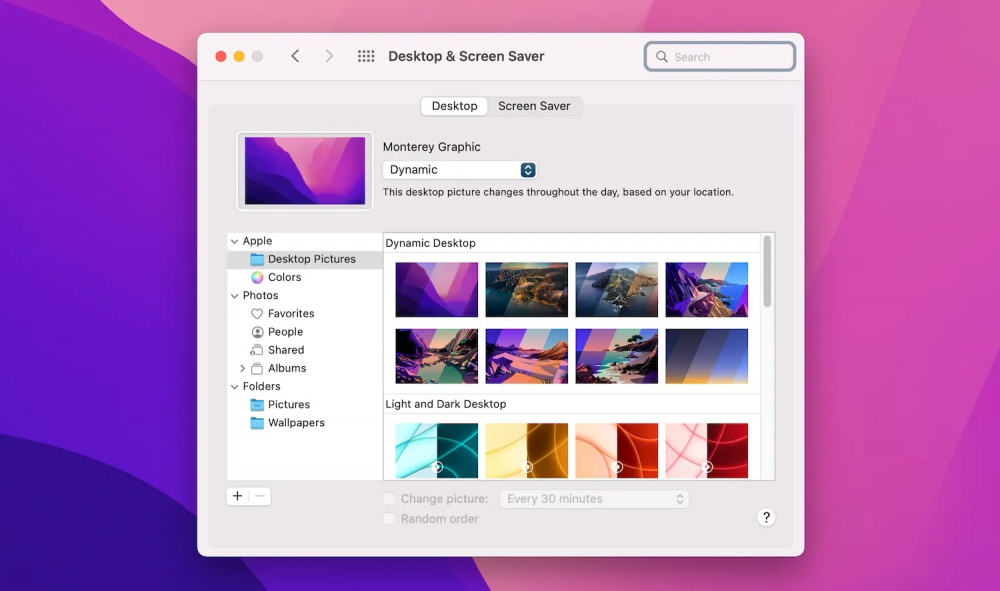Add a folder with the plus button

[237, 496]
